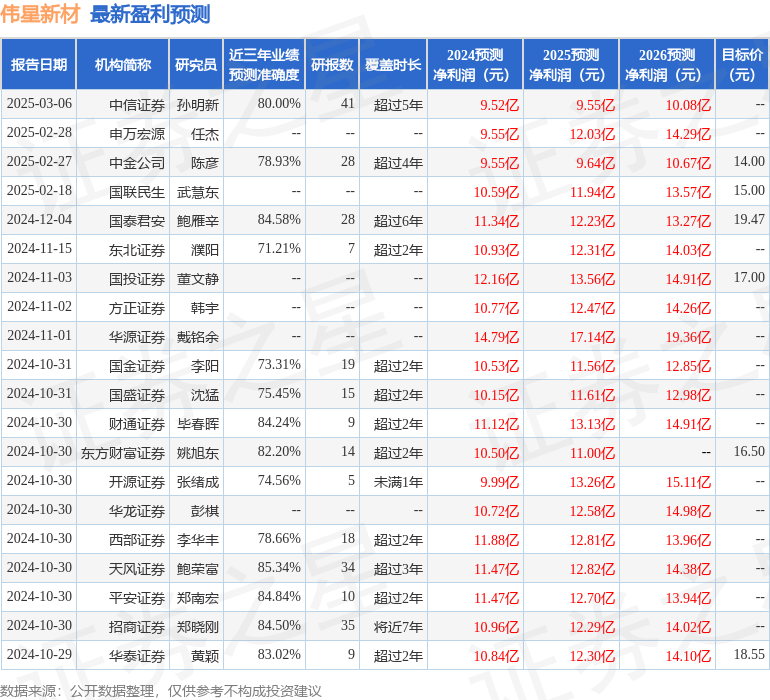Image resolution: width=770 pixels, height=700 pixels.
Task: Click the 研报数 column header
Action: (x=332, y=65)
